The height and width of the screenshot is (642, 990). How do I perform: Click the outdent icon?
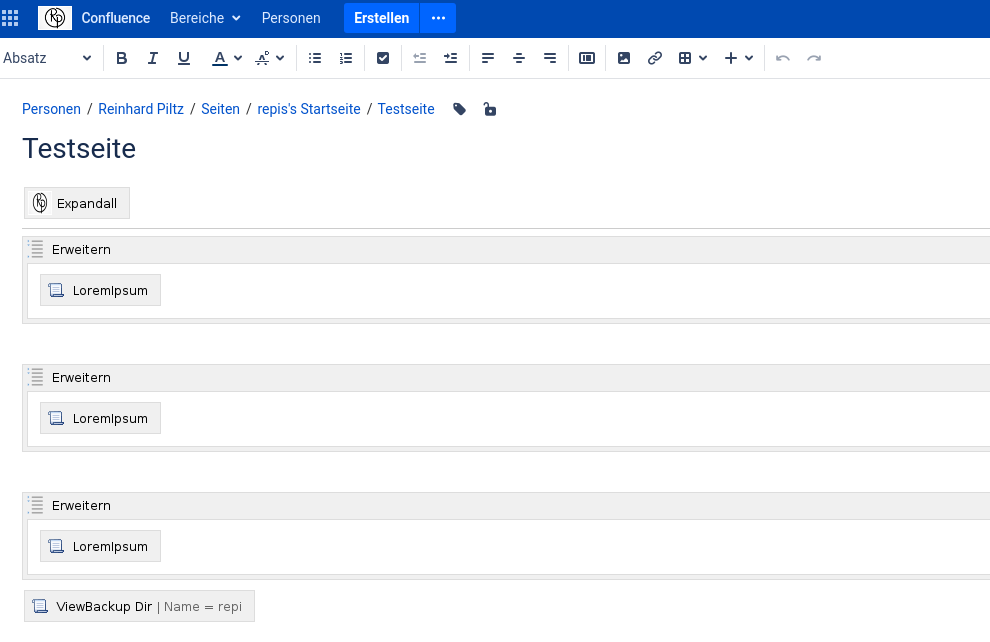click(420, 58)
